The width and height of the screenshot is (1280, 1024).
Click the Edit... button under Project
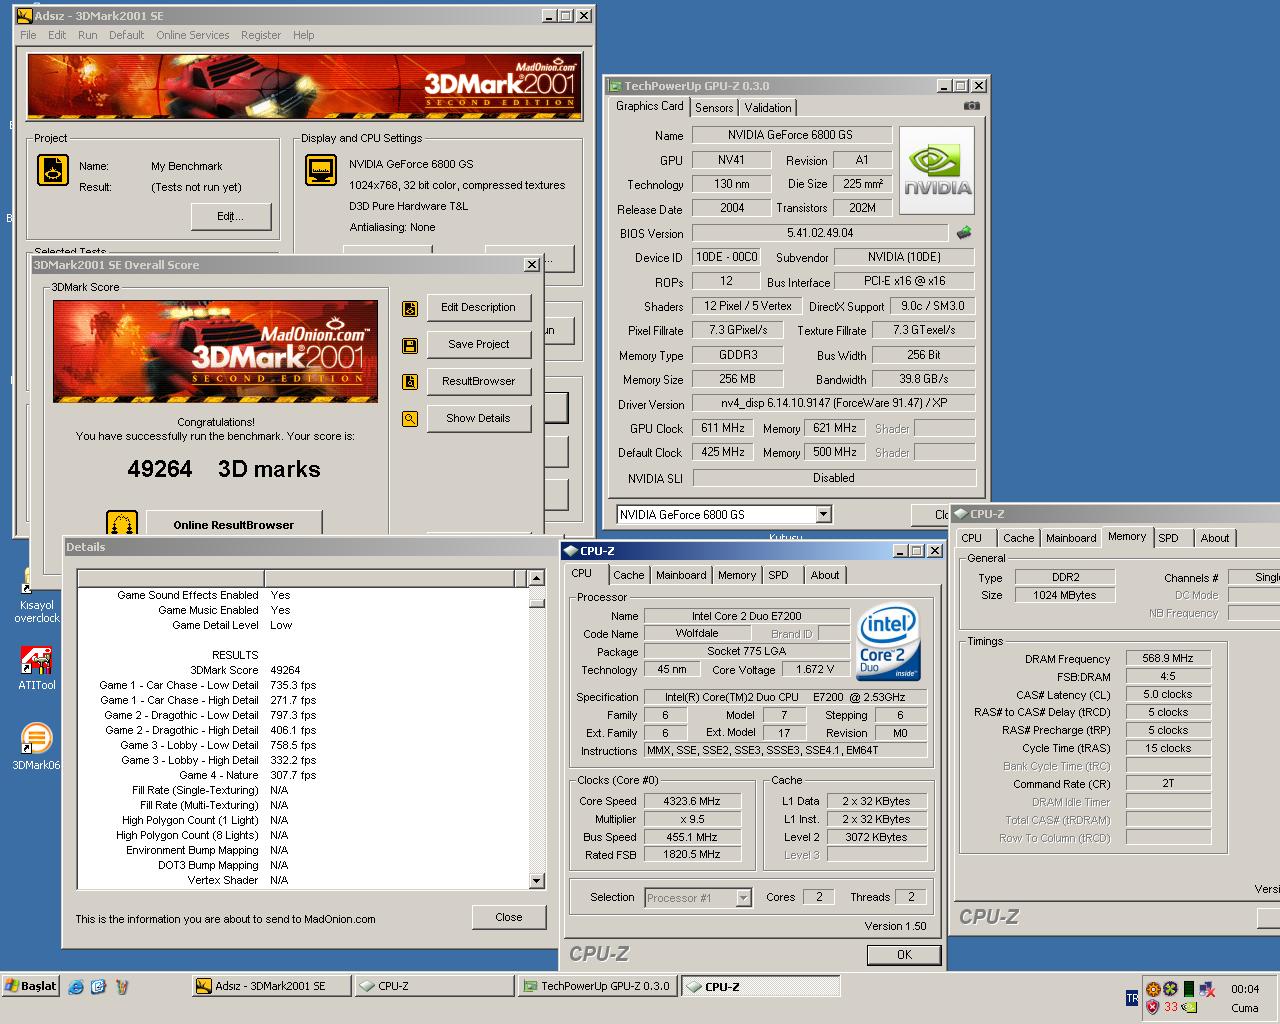click(x=230, y=216)
